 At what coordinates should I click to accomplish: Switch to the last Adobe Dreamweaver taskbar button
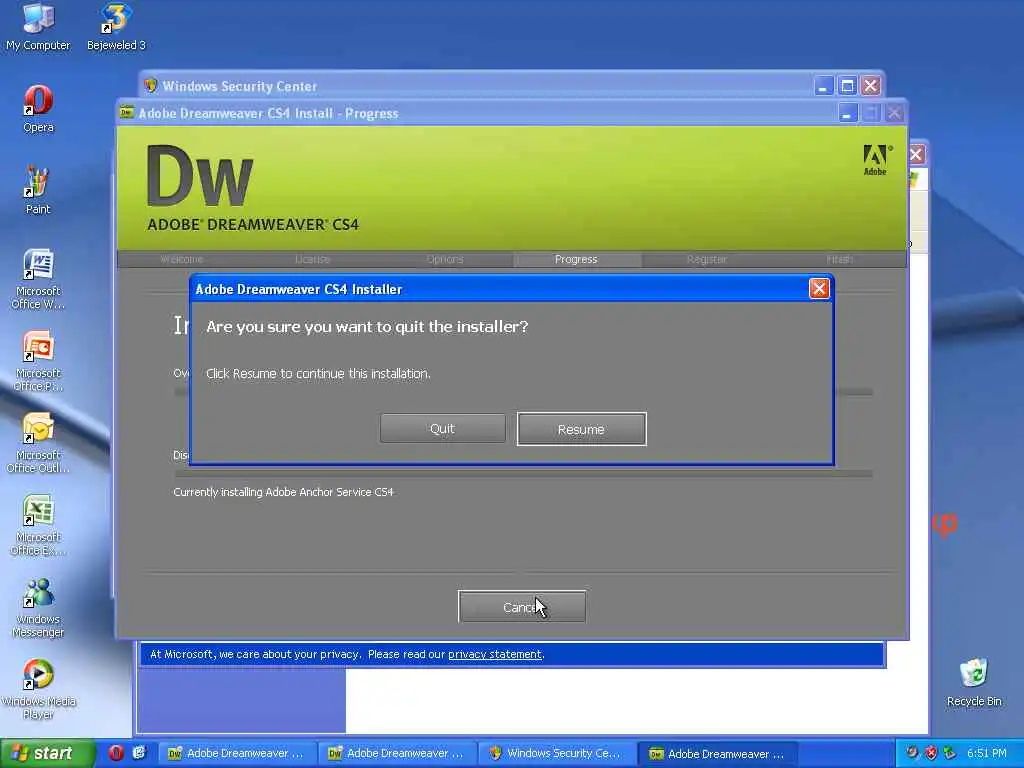click(718, 753)
